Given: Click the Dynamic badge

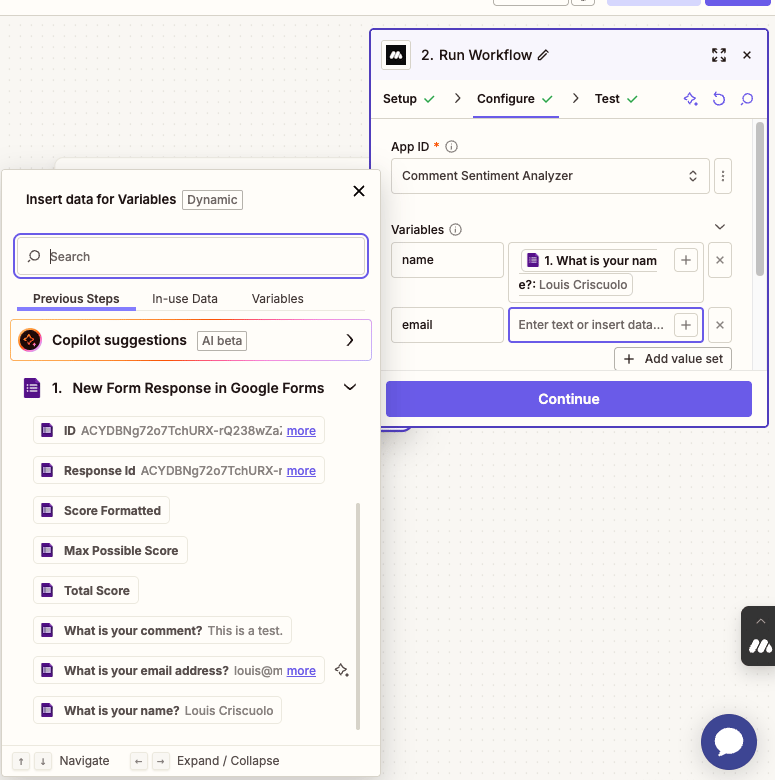Looking at the screenshot, I should click(212, 200).
